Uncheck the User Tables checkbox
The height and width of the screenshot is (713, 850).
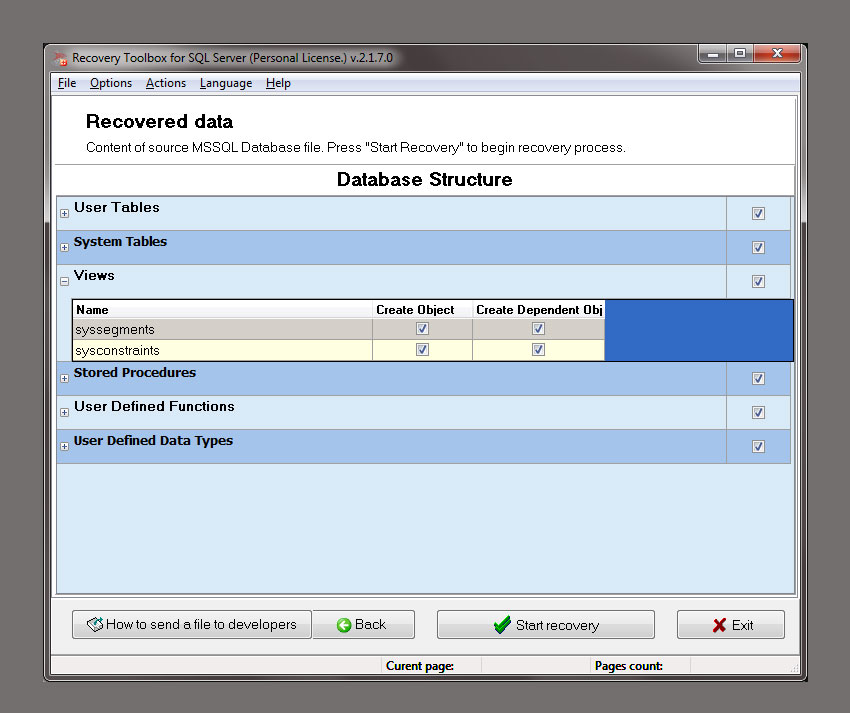click(758, 214)
